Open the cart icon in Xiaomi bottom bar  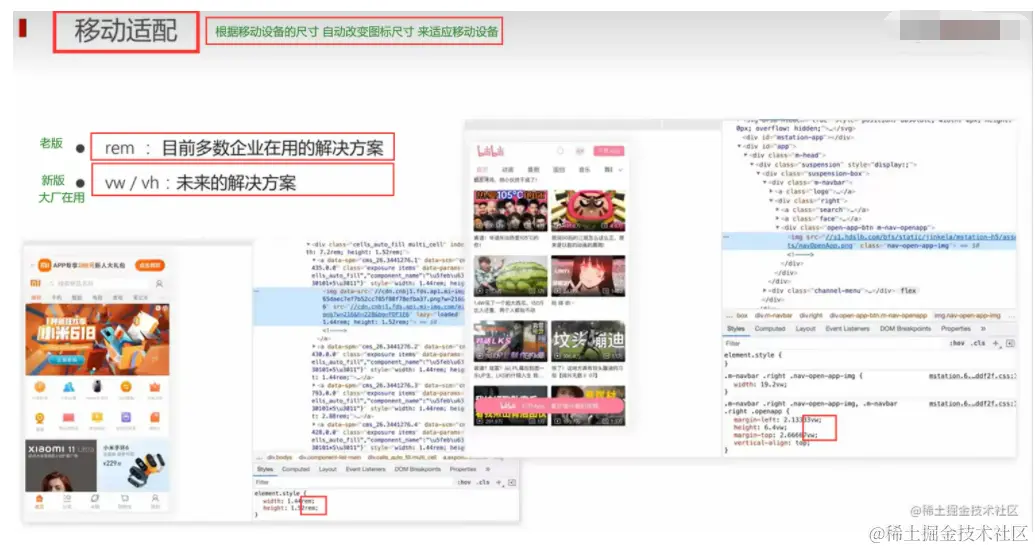[x=124, y=500]
